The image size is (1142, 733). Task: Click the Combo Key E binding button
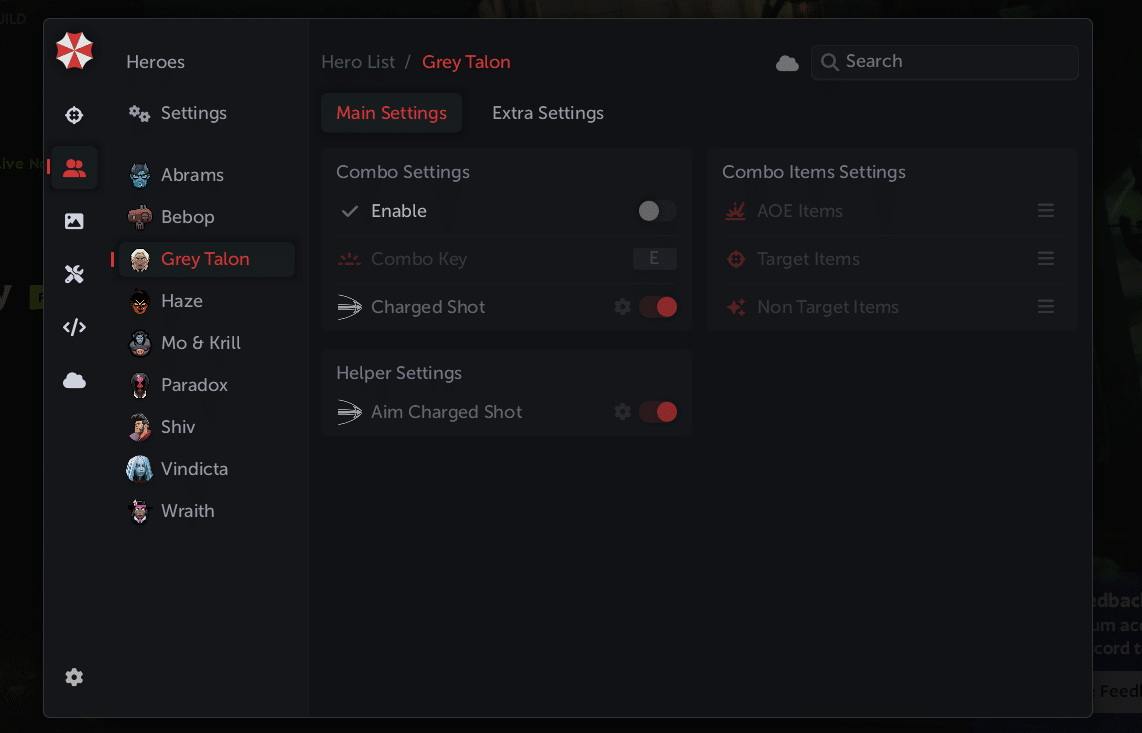point(654,259)
